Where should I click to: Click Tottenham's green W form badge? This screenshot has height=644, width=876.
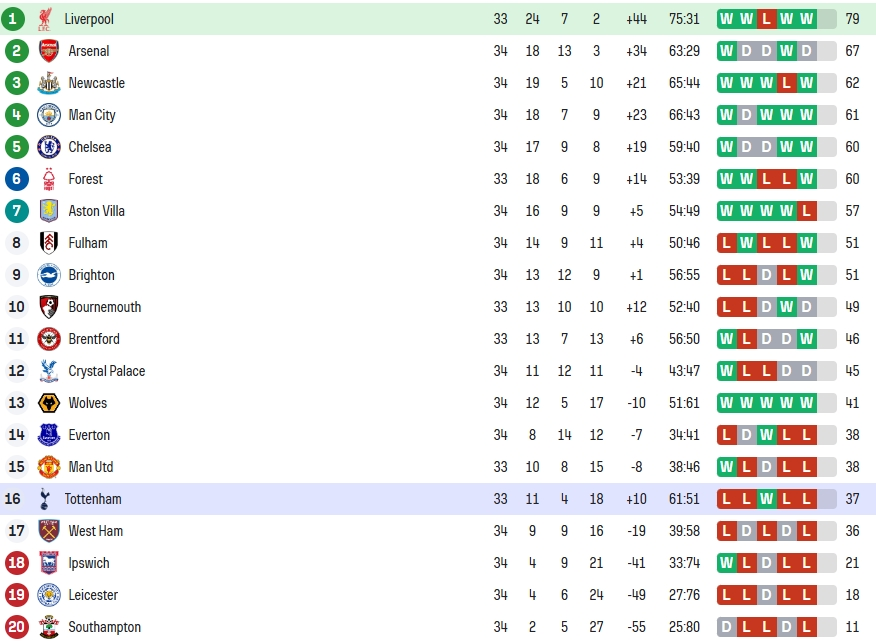(766, 499)
